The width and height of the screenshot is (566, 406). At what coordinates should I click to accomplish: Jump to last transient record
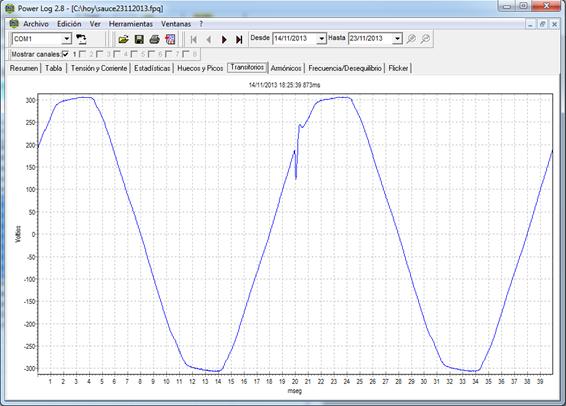(239, 39)
